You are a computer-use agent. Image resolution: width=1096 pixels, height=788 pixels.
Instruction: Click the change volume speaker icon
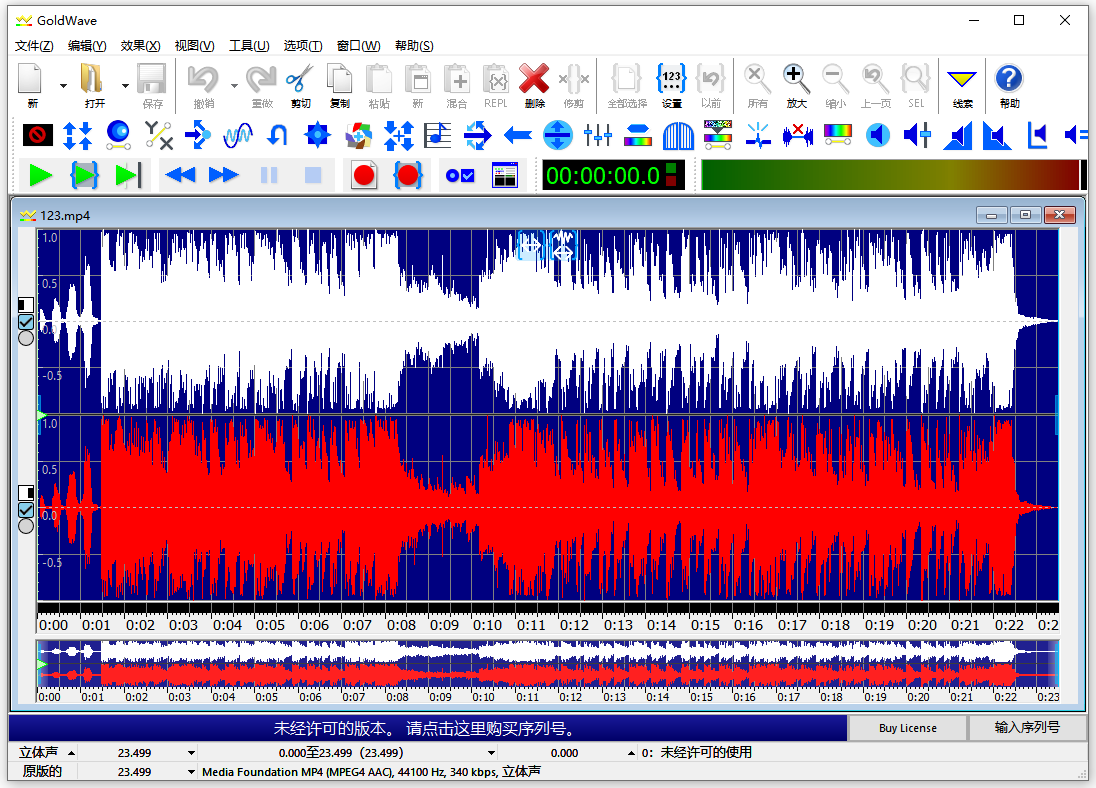pos(877,135)
